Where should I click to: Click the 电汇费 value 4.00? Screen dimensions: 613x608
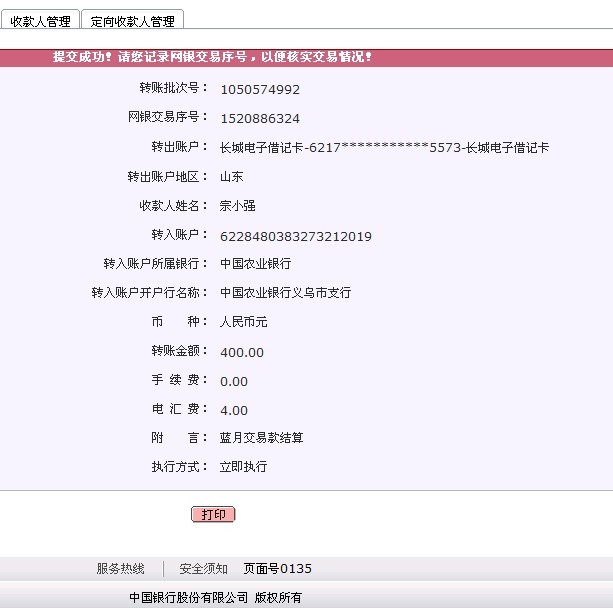coord(234,410)
